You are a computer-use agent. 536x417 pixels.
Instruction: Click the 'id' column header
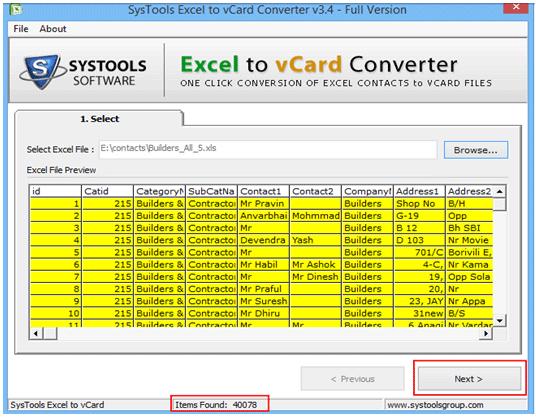[x=55, y=191]
